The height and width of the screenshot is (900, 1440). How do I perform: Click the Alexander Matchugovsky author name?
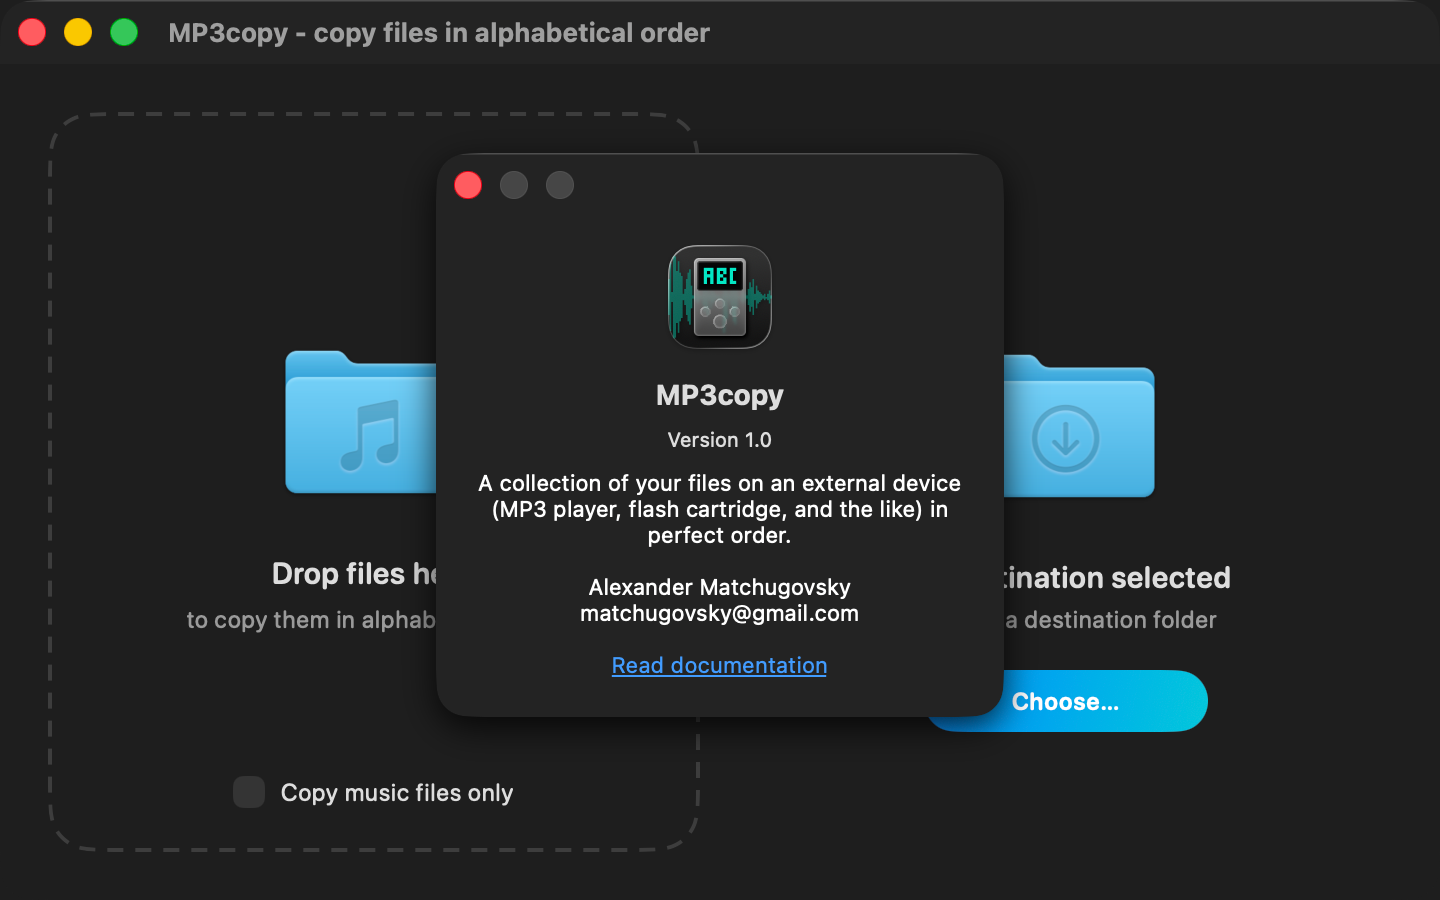[x=720, y=587]
